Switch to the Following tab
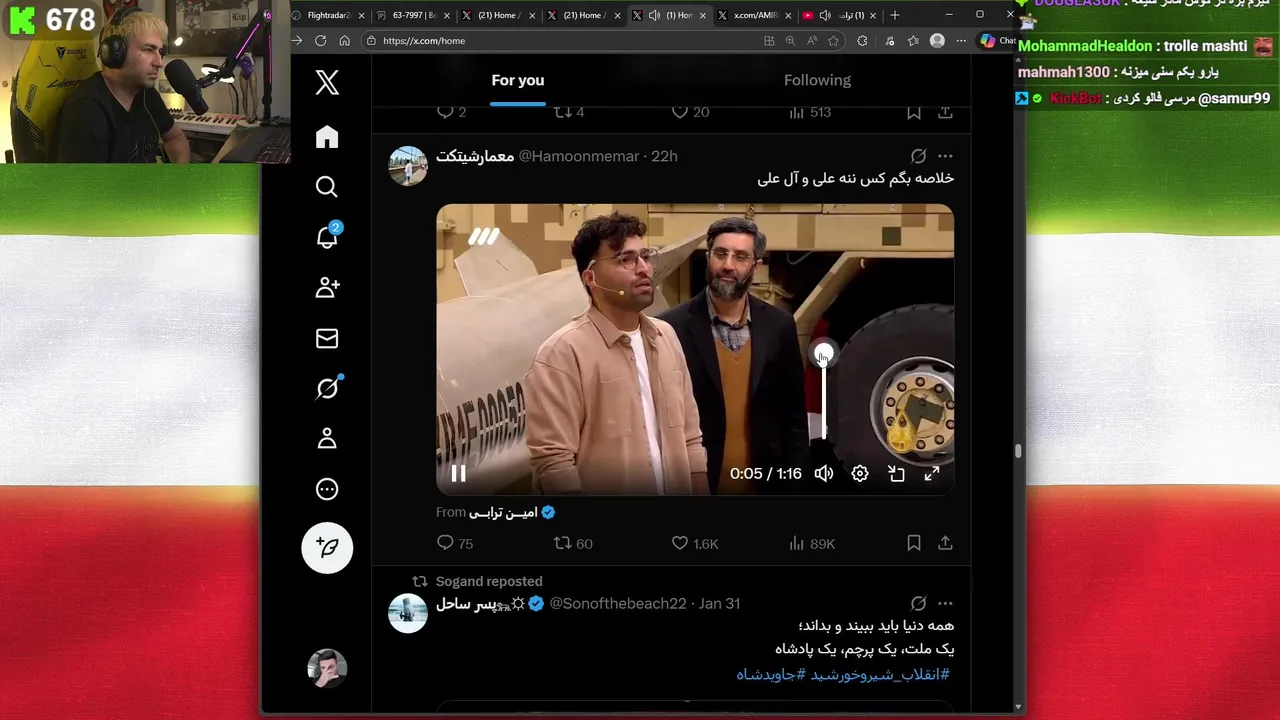1280x720 pixels. point(817,80)
